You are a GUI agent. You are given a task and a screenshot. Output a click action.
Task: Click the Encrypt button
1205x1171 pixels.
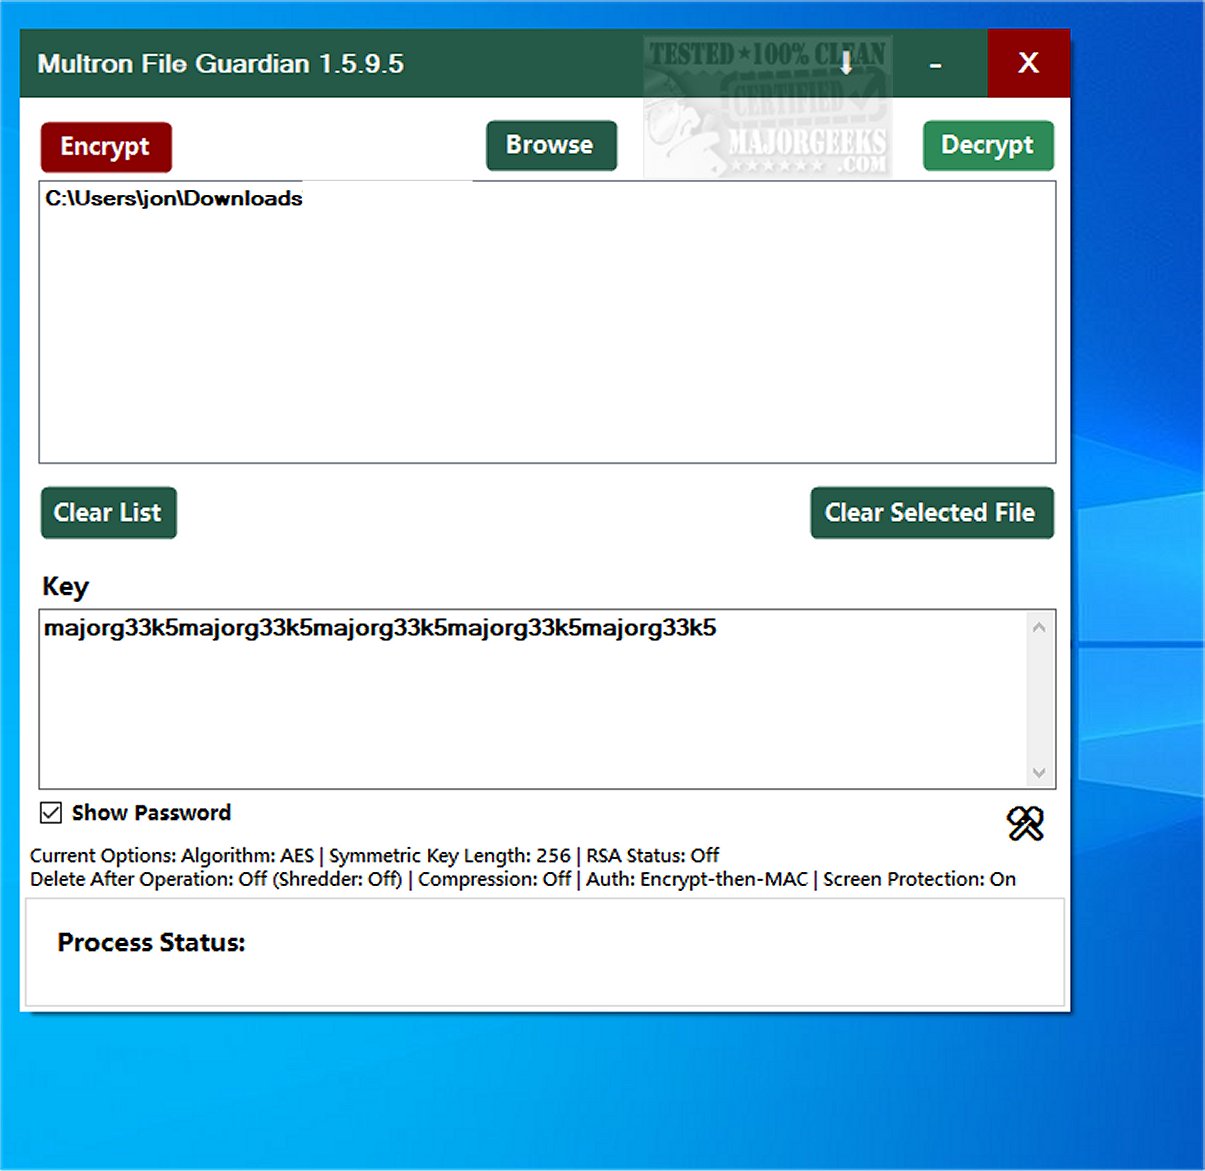click(105, 146)
